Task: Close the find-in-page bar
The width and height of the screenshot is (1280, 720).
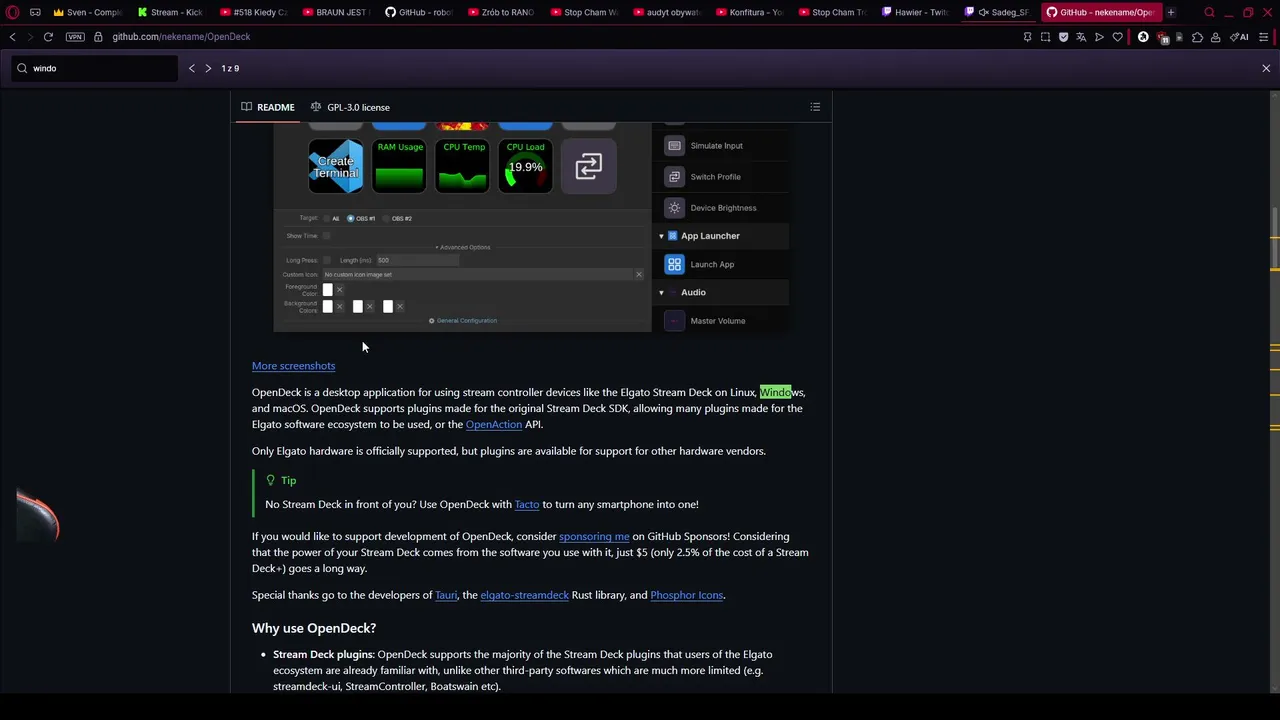Action: [x=1266, y=68]
